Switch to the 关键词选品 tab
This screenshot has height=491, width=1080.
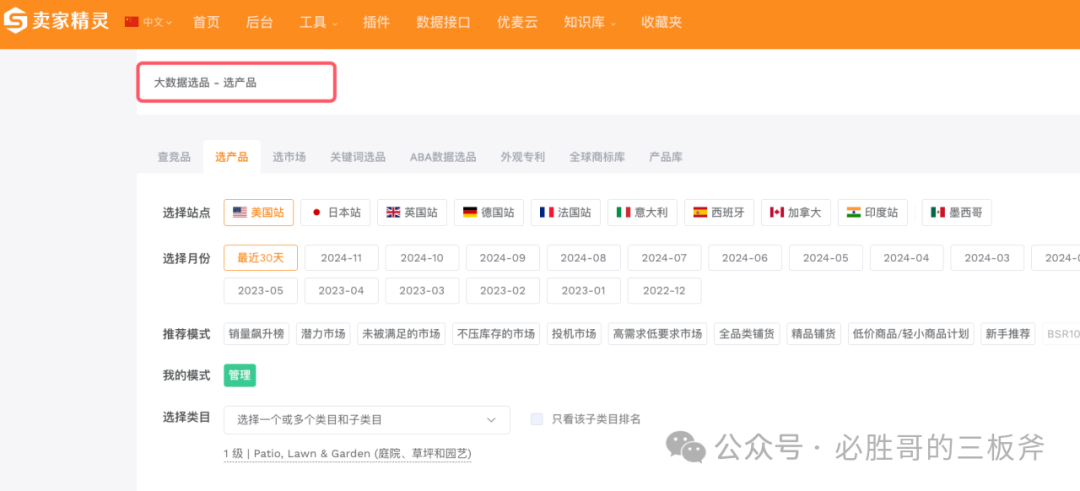(357, 157)
